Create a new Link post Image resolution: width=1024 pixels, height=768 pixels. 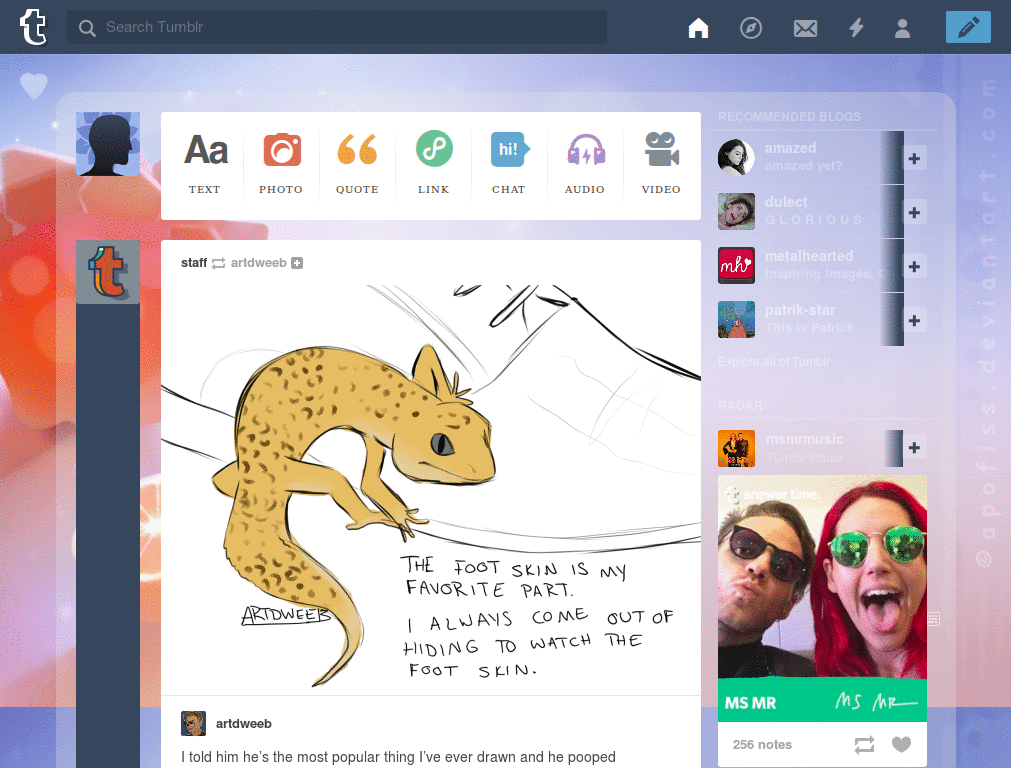[x=434, y=163]
